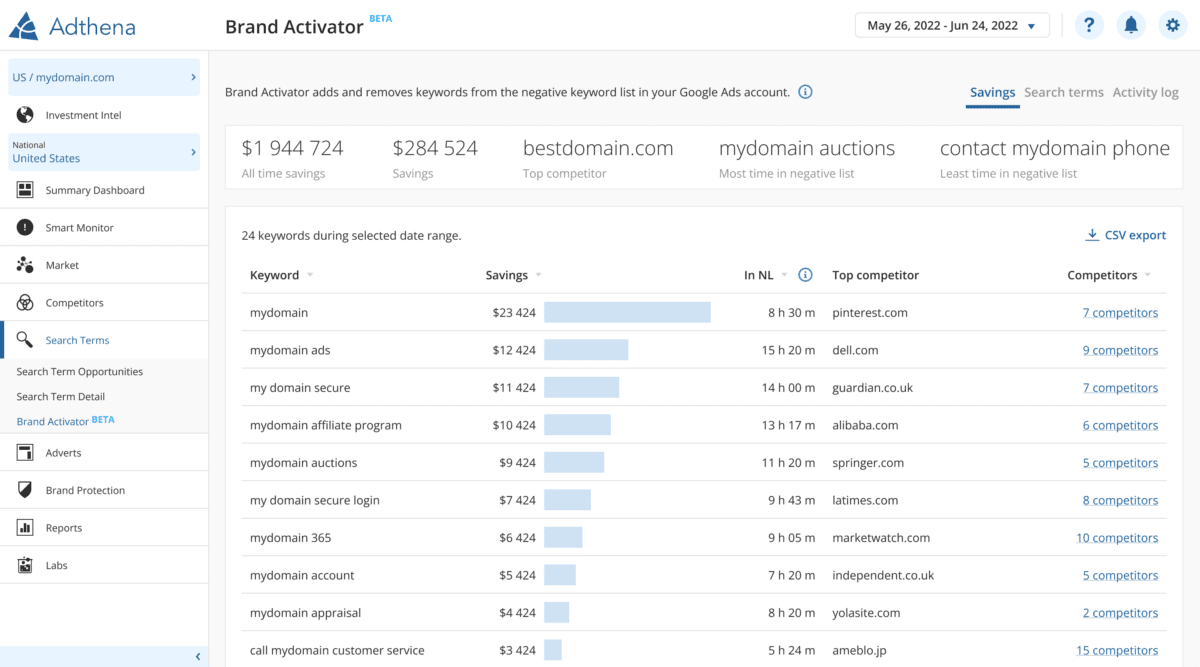Switch to the Savings tab
Screen dimensions: 1200x667
(993, 92)
